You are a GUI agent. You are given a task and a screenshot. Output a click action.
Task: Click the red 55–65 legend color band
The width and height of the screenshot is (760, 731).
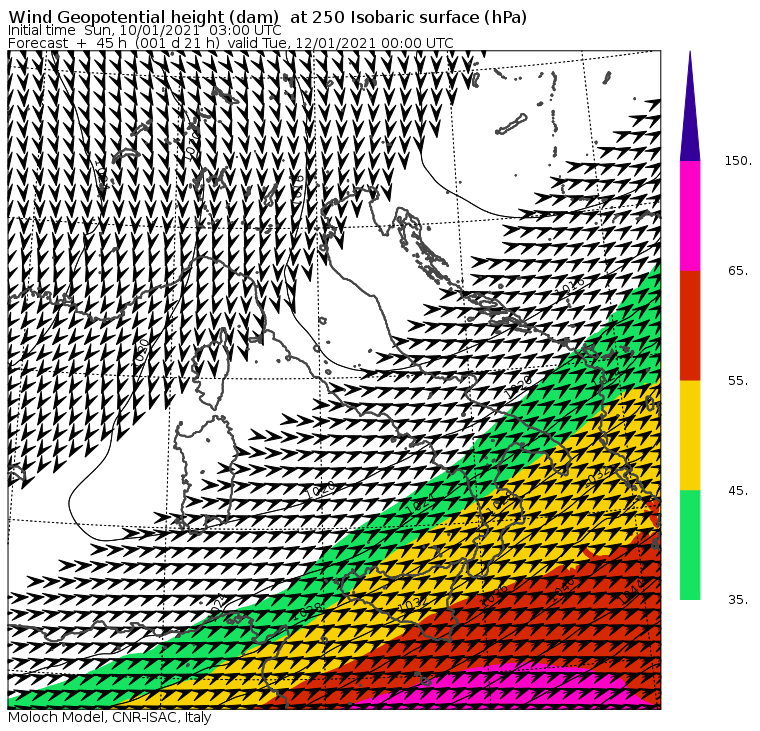pos(690,325)
